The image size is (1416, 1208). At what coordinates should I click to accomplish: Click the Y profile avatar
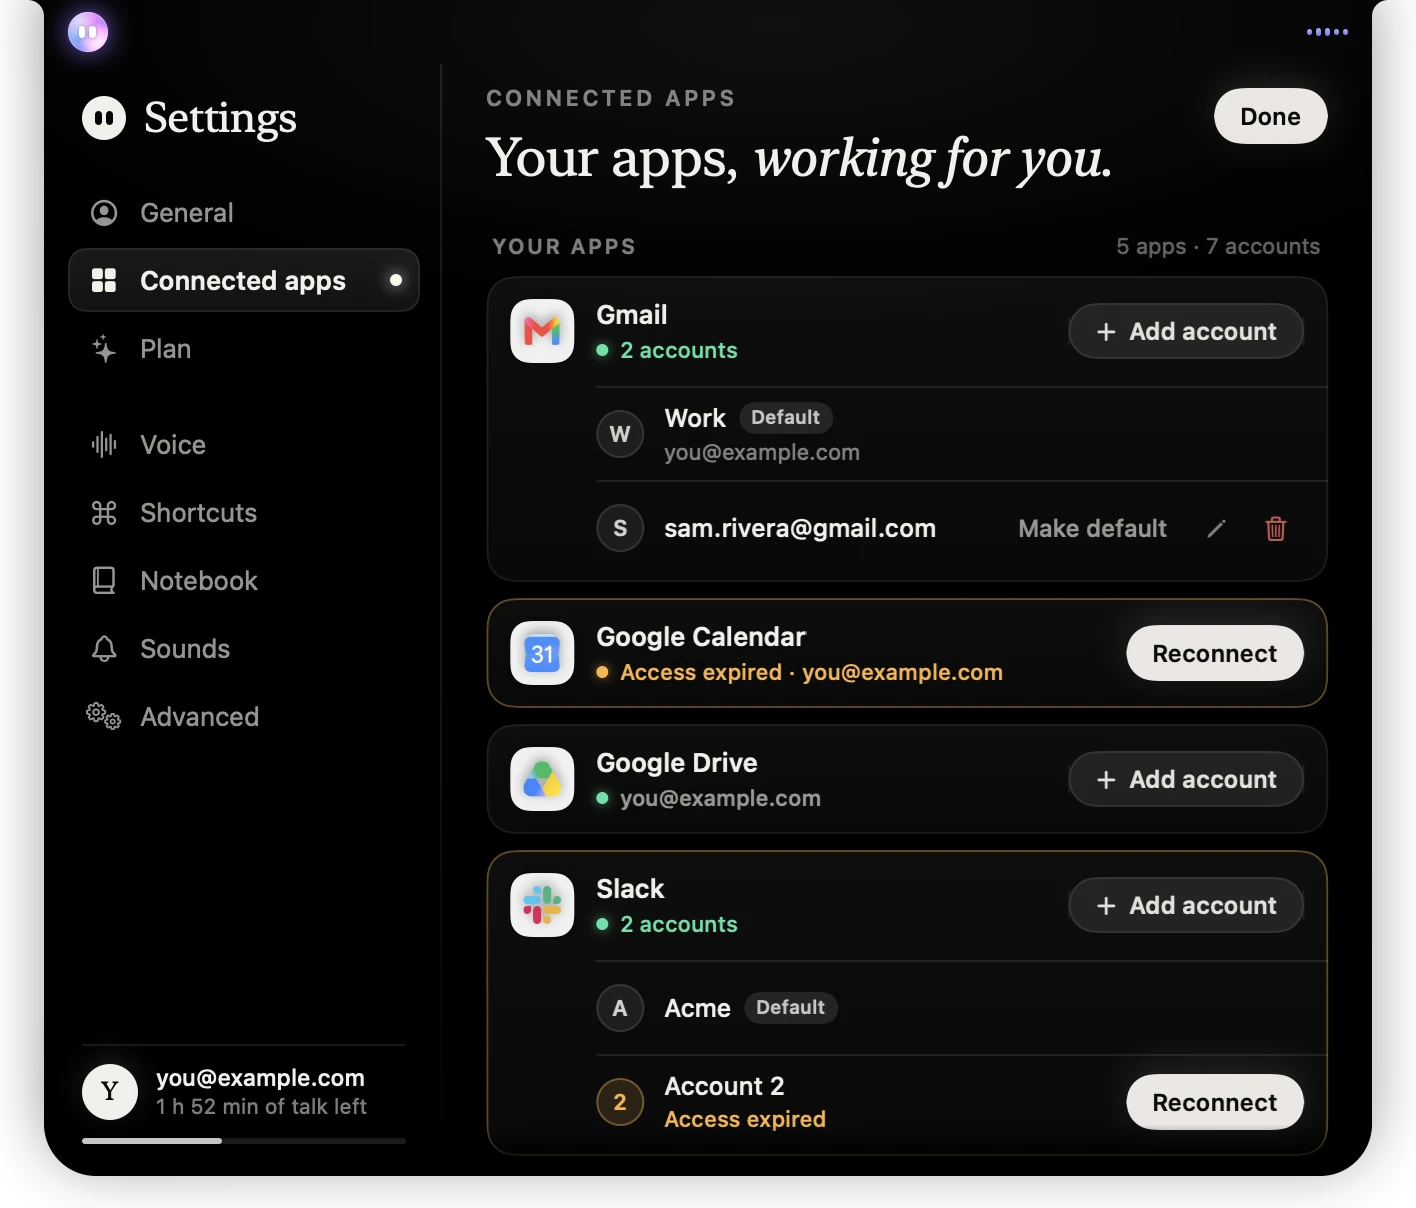[x=110, y=1092]
